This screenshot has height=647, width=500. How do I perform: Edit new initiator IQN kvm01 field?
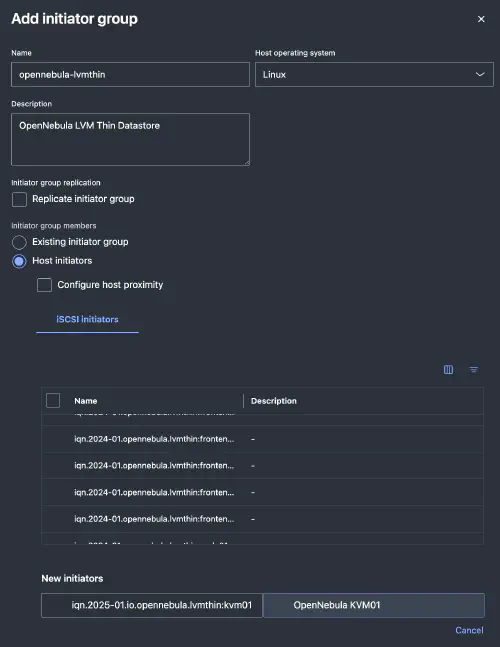152,605
